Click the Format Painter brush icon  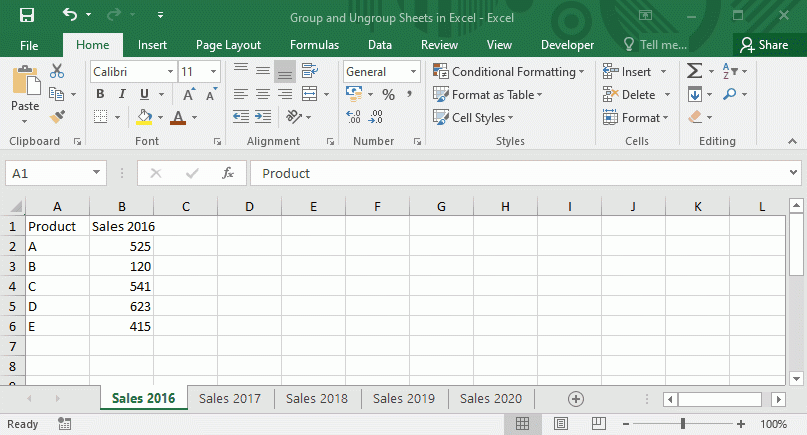coord(57,117)
